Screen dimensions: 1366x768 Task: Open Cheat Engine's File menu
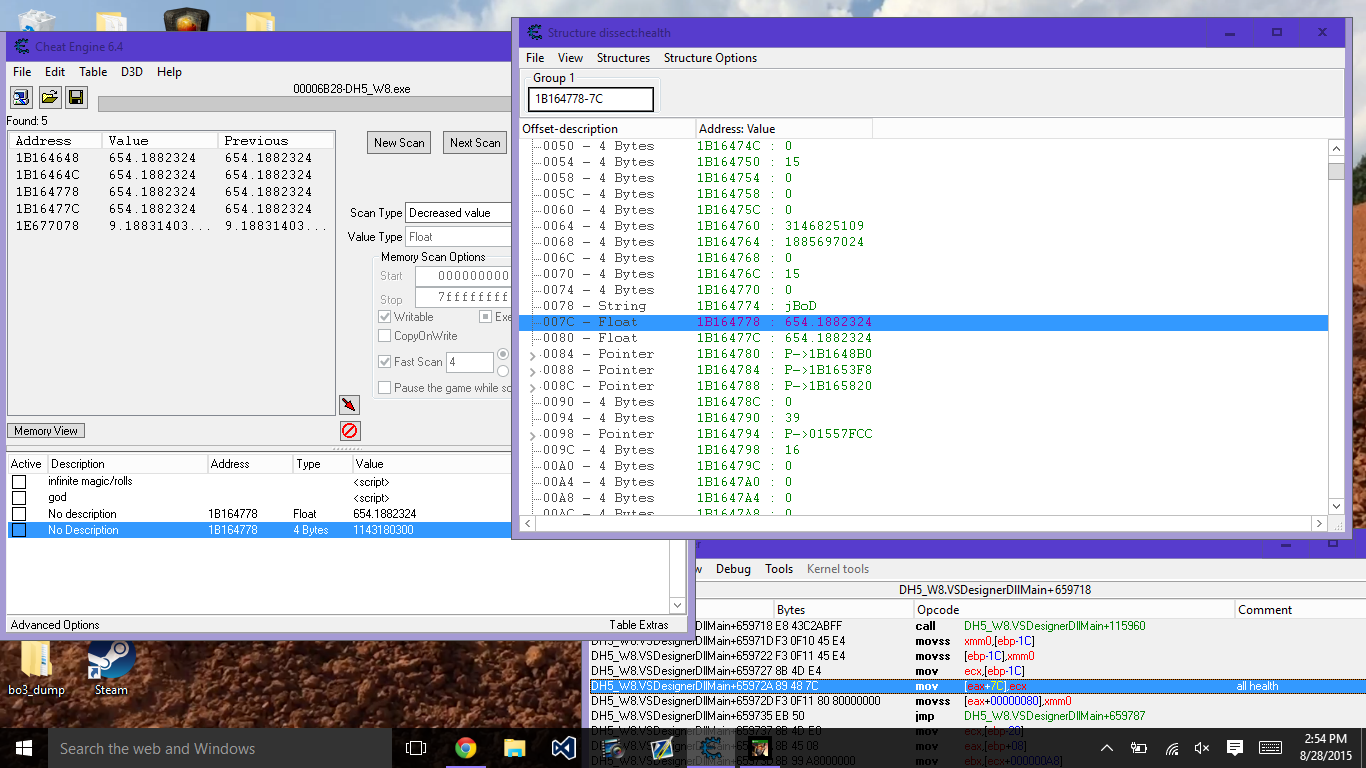[x=22, y=72]
